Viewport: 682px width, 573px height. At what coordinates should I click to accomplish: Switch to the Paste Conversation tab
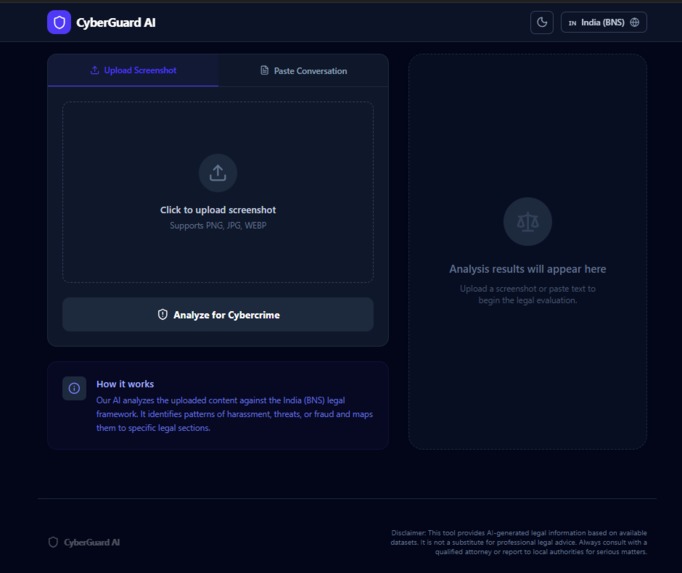(x=304, y=70)
